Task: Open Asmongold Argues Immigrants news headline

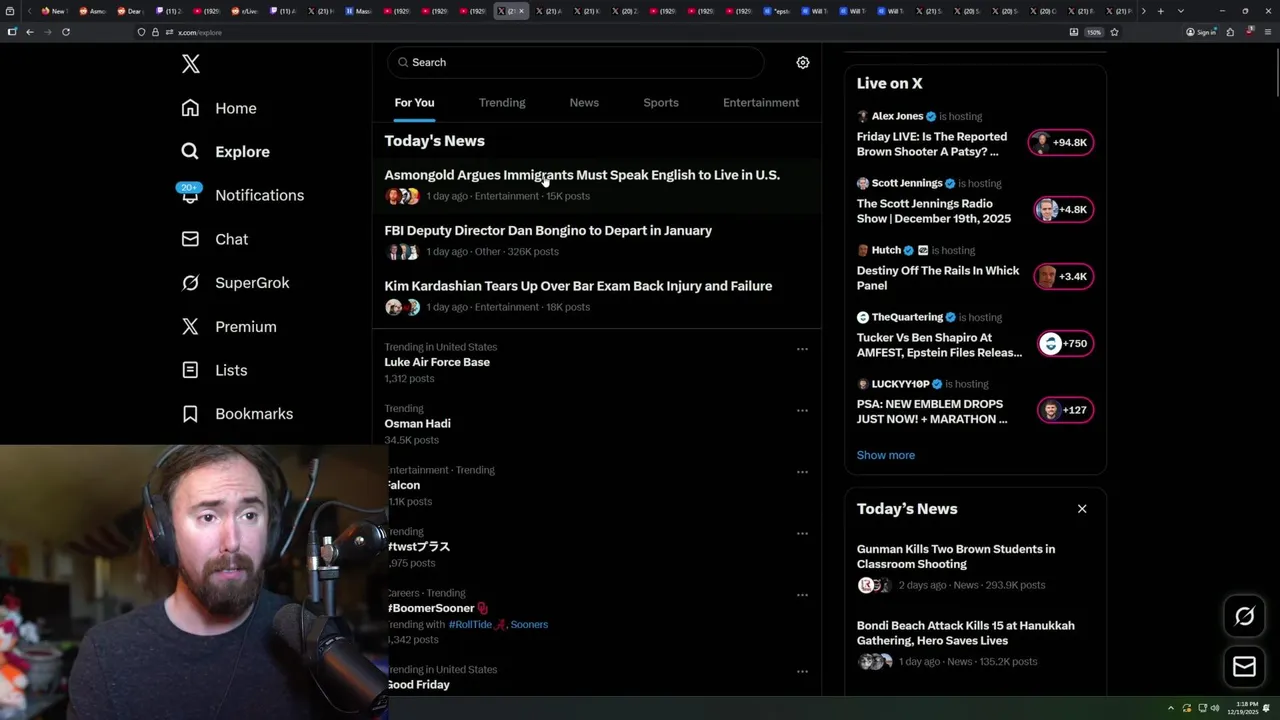Action: pyautogui.click(x=582, y=175)
